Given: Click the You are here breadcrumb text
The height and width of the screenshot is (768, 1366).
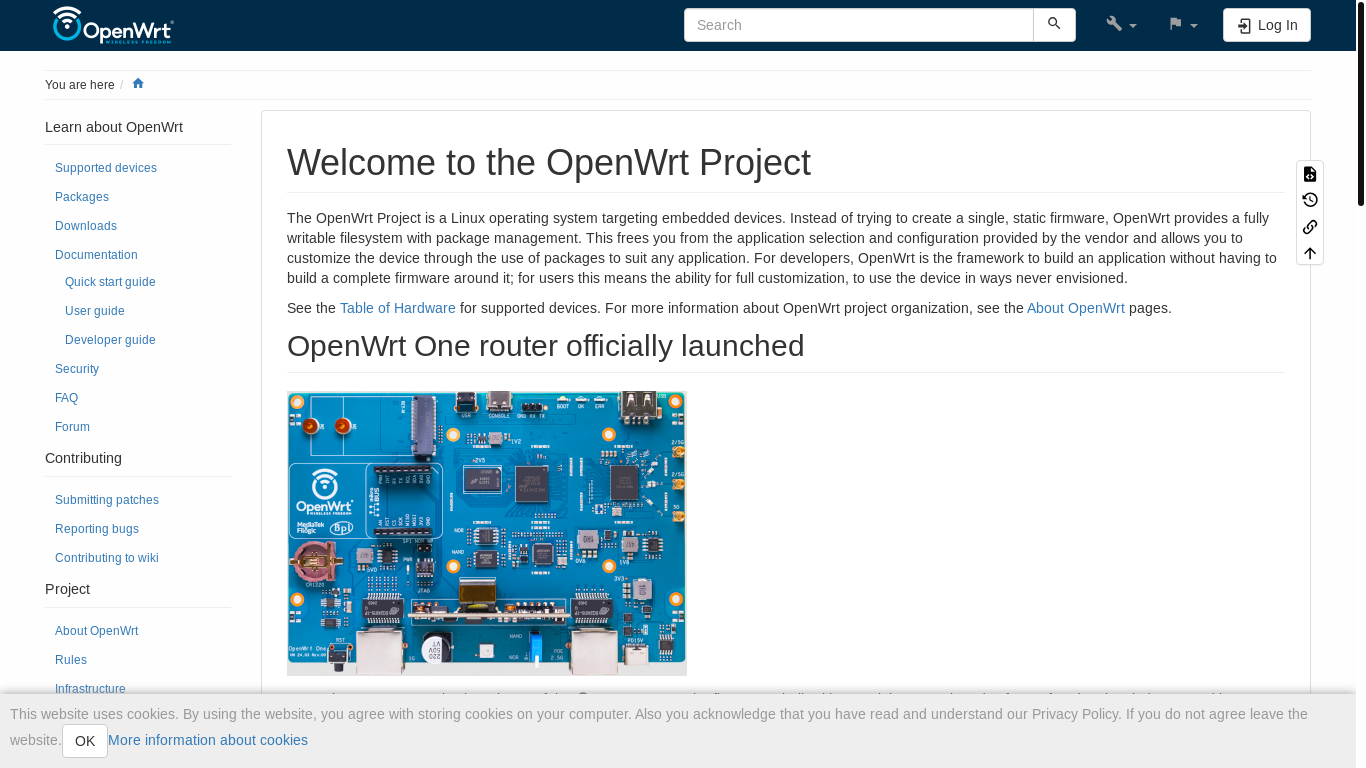Looking at the screenshot, I should tap(80, 85).
